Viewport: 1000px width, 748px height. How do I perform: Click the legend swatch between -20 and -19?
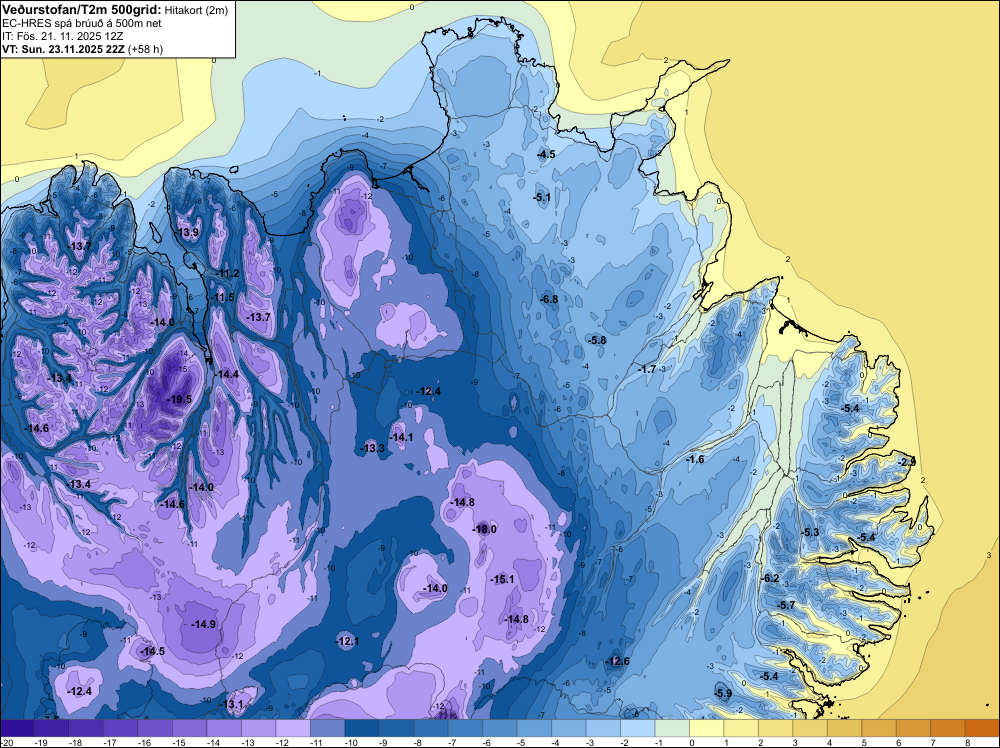click(x=17, y=728)
